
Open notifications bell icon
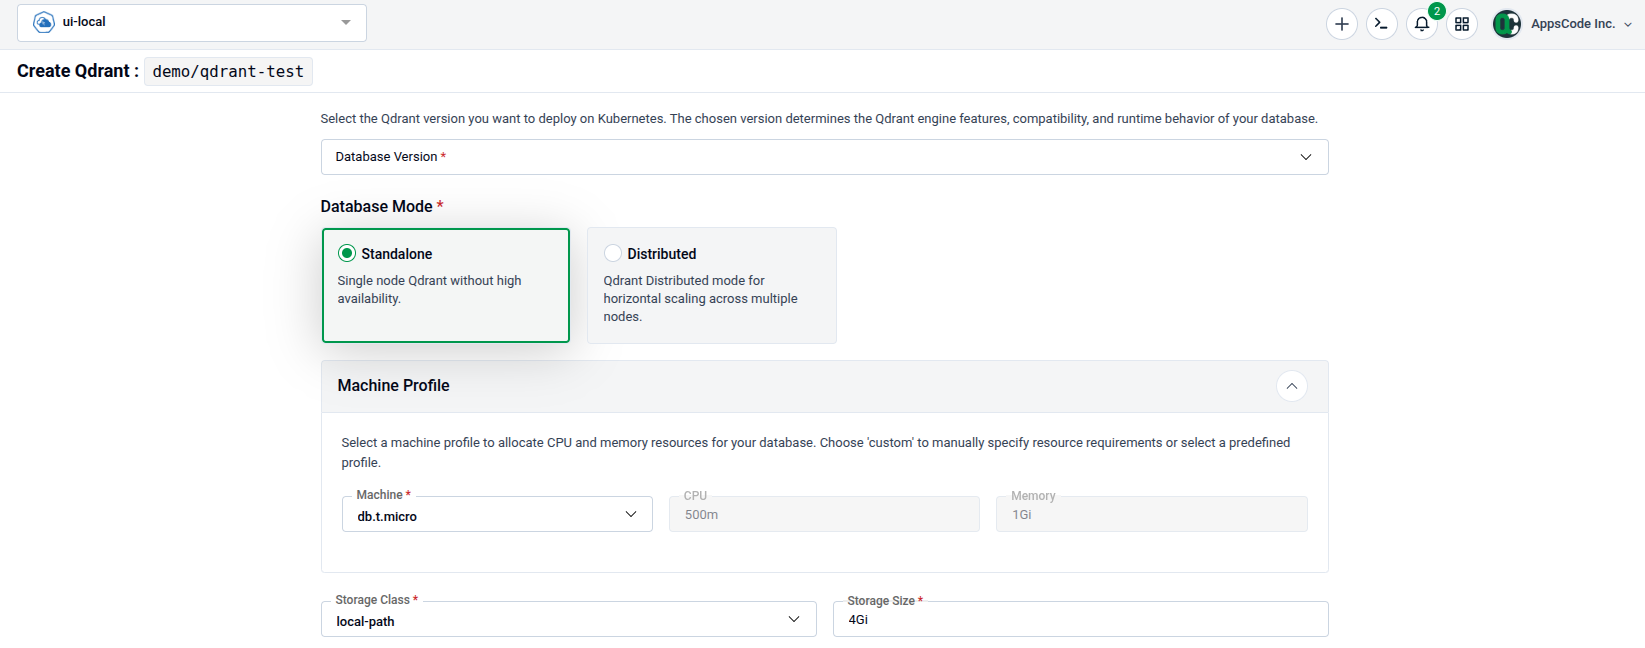click(x=1421, y=24)
